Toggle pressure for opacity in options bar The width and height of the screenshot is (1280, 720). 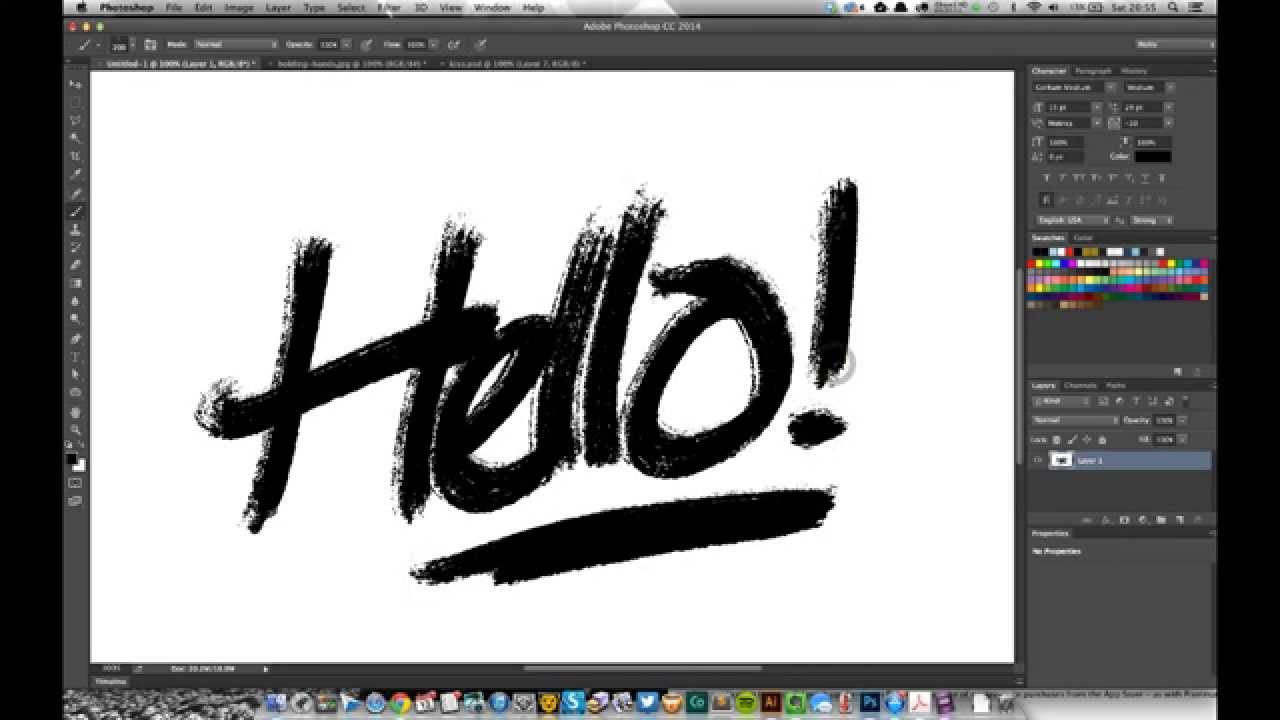pos(366,45)
